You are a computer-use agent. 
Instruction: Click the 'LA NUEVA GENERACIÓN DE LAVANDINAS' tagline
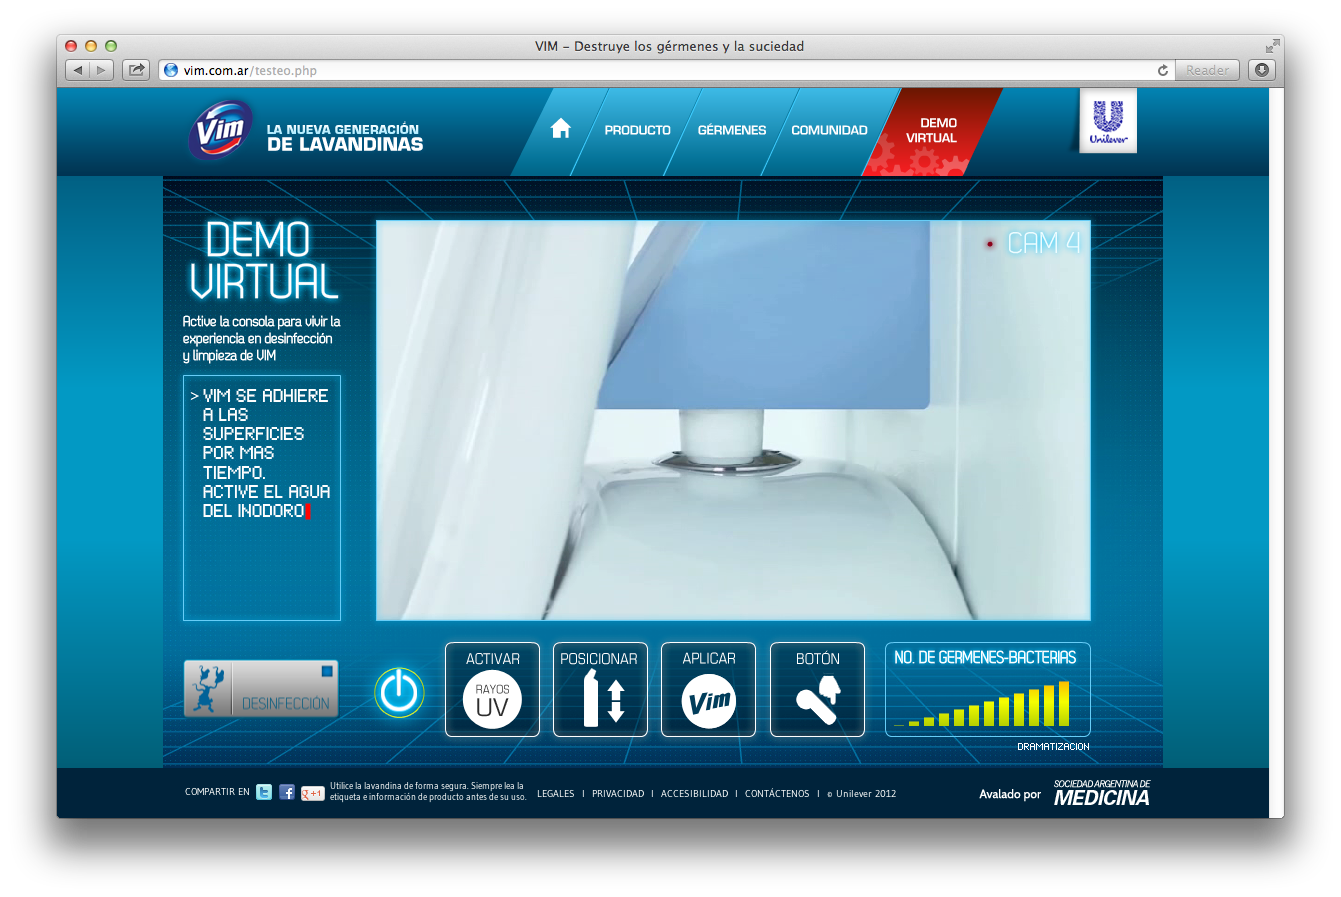point(345,137)
